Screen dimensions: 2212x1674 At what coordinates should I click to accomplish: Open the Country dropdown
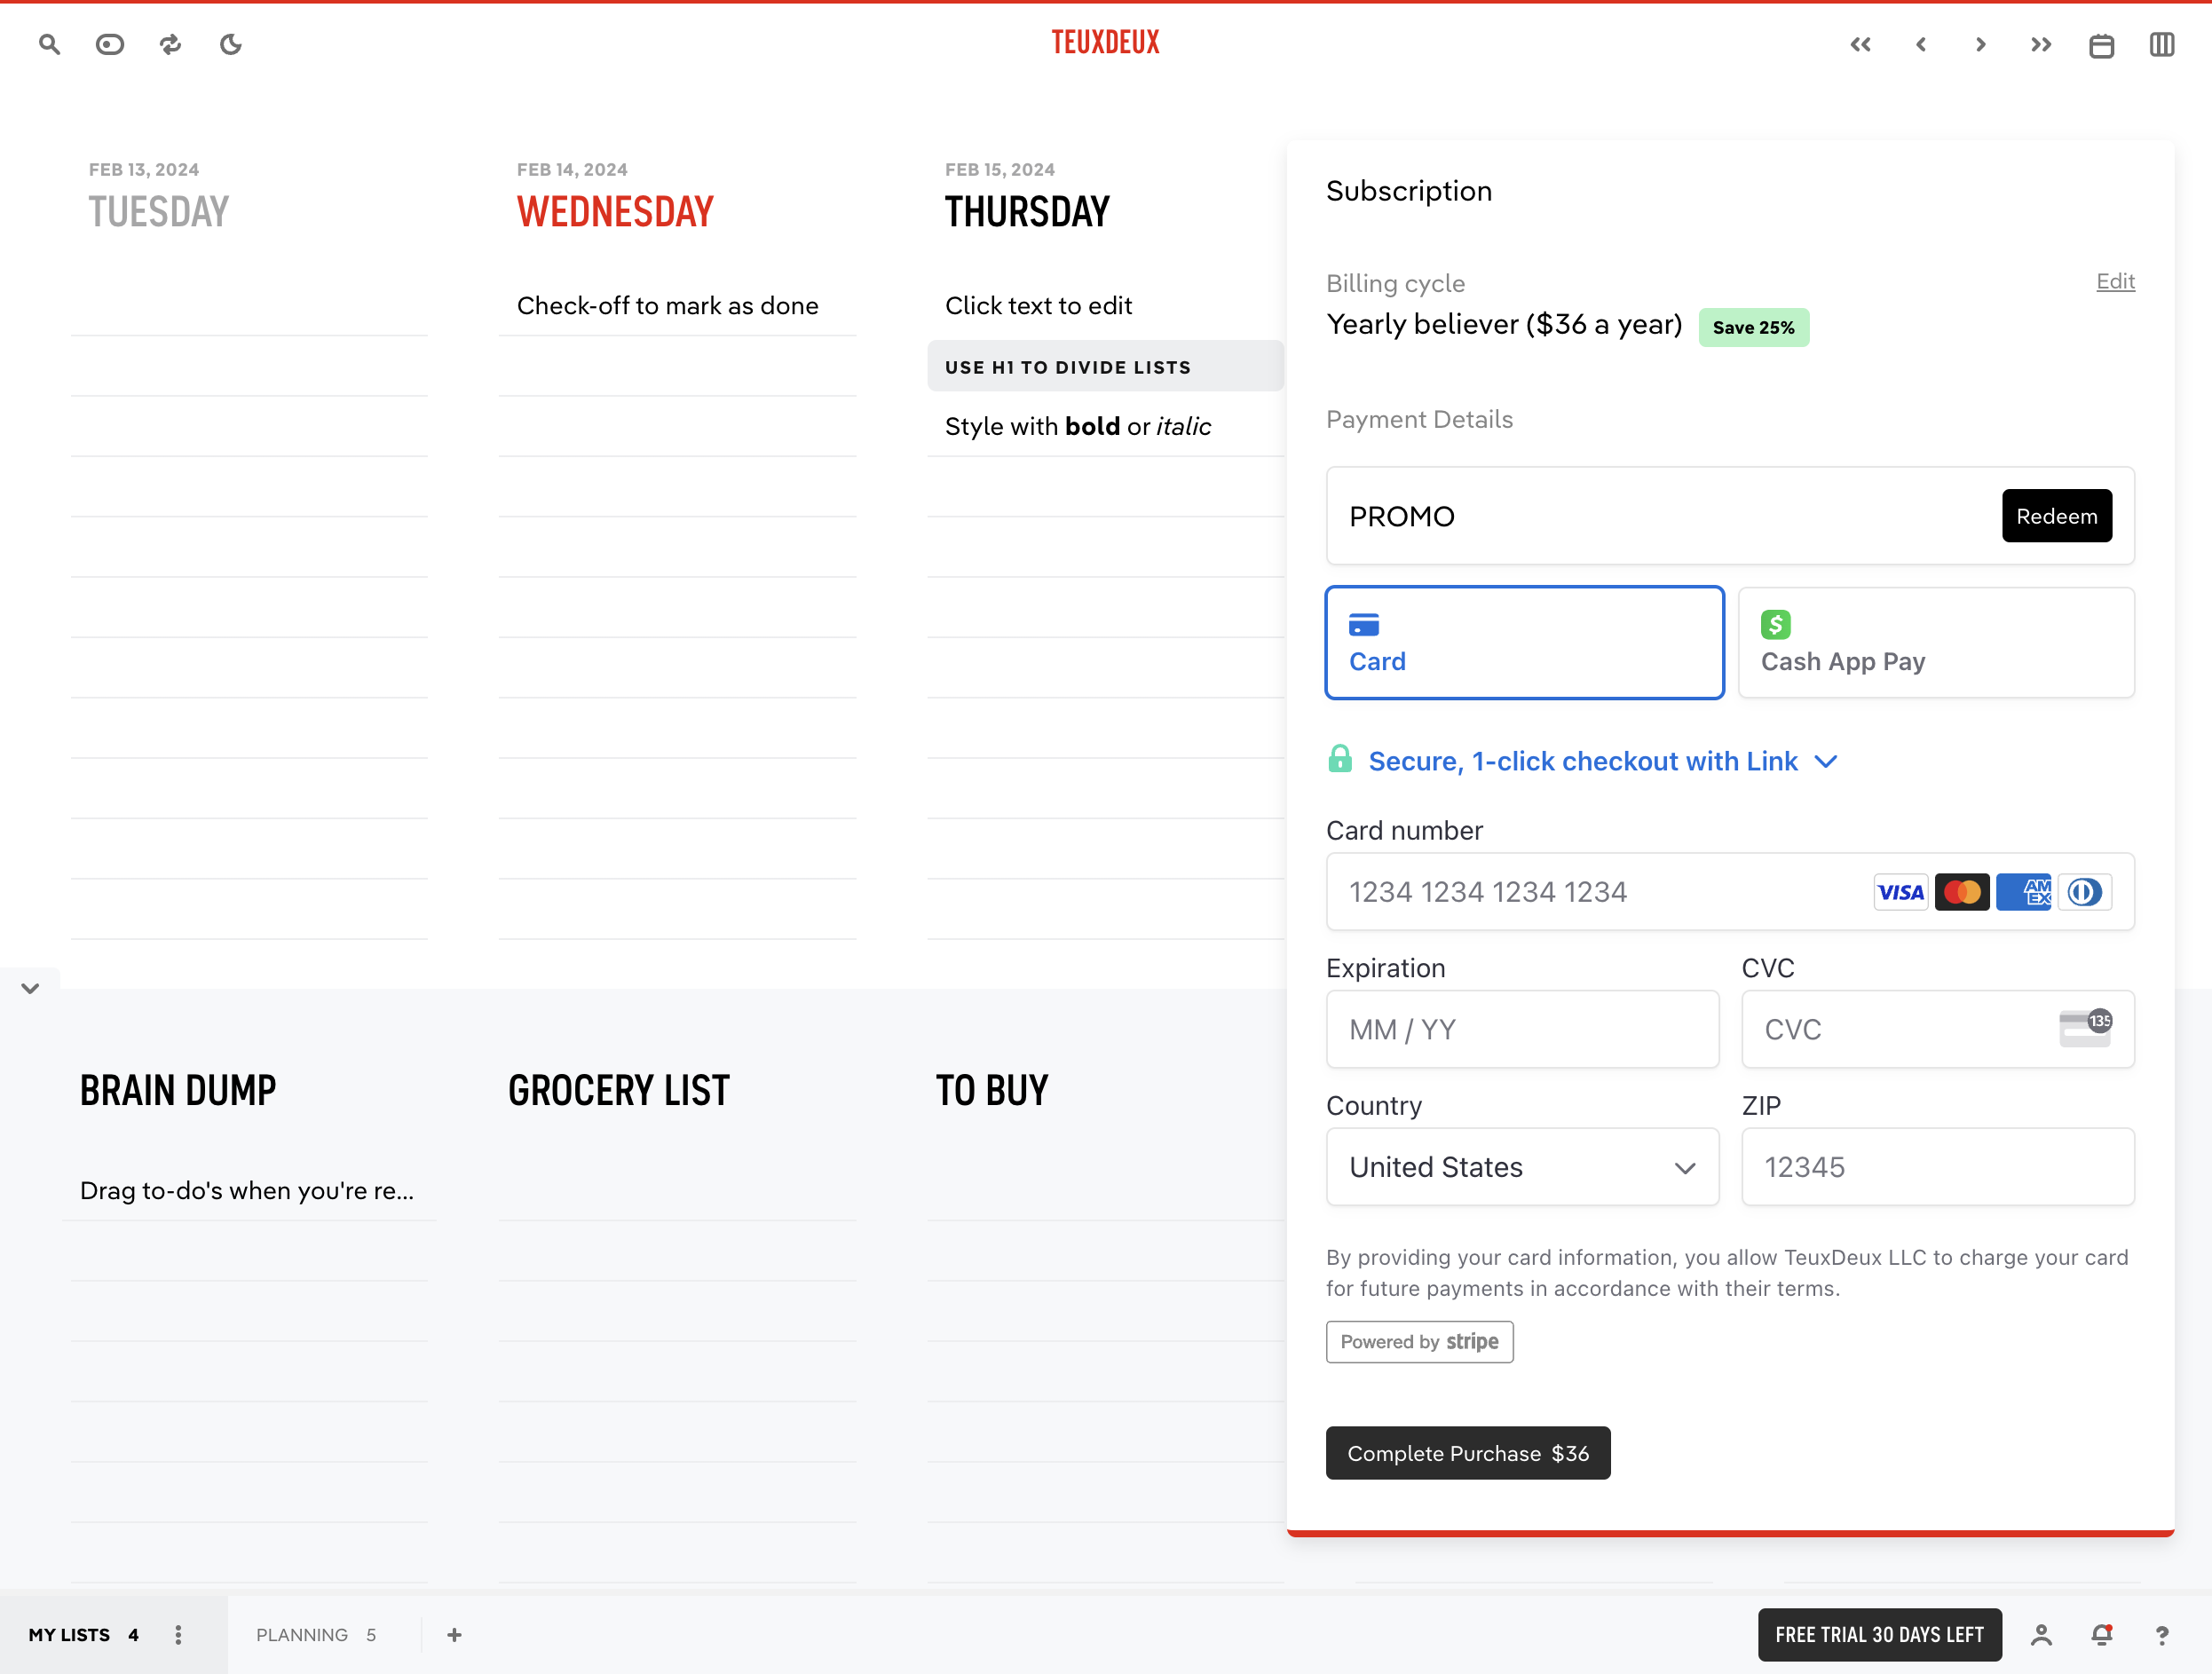(1522, 1167)
